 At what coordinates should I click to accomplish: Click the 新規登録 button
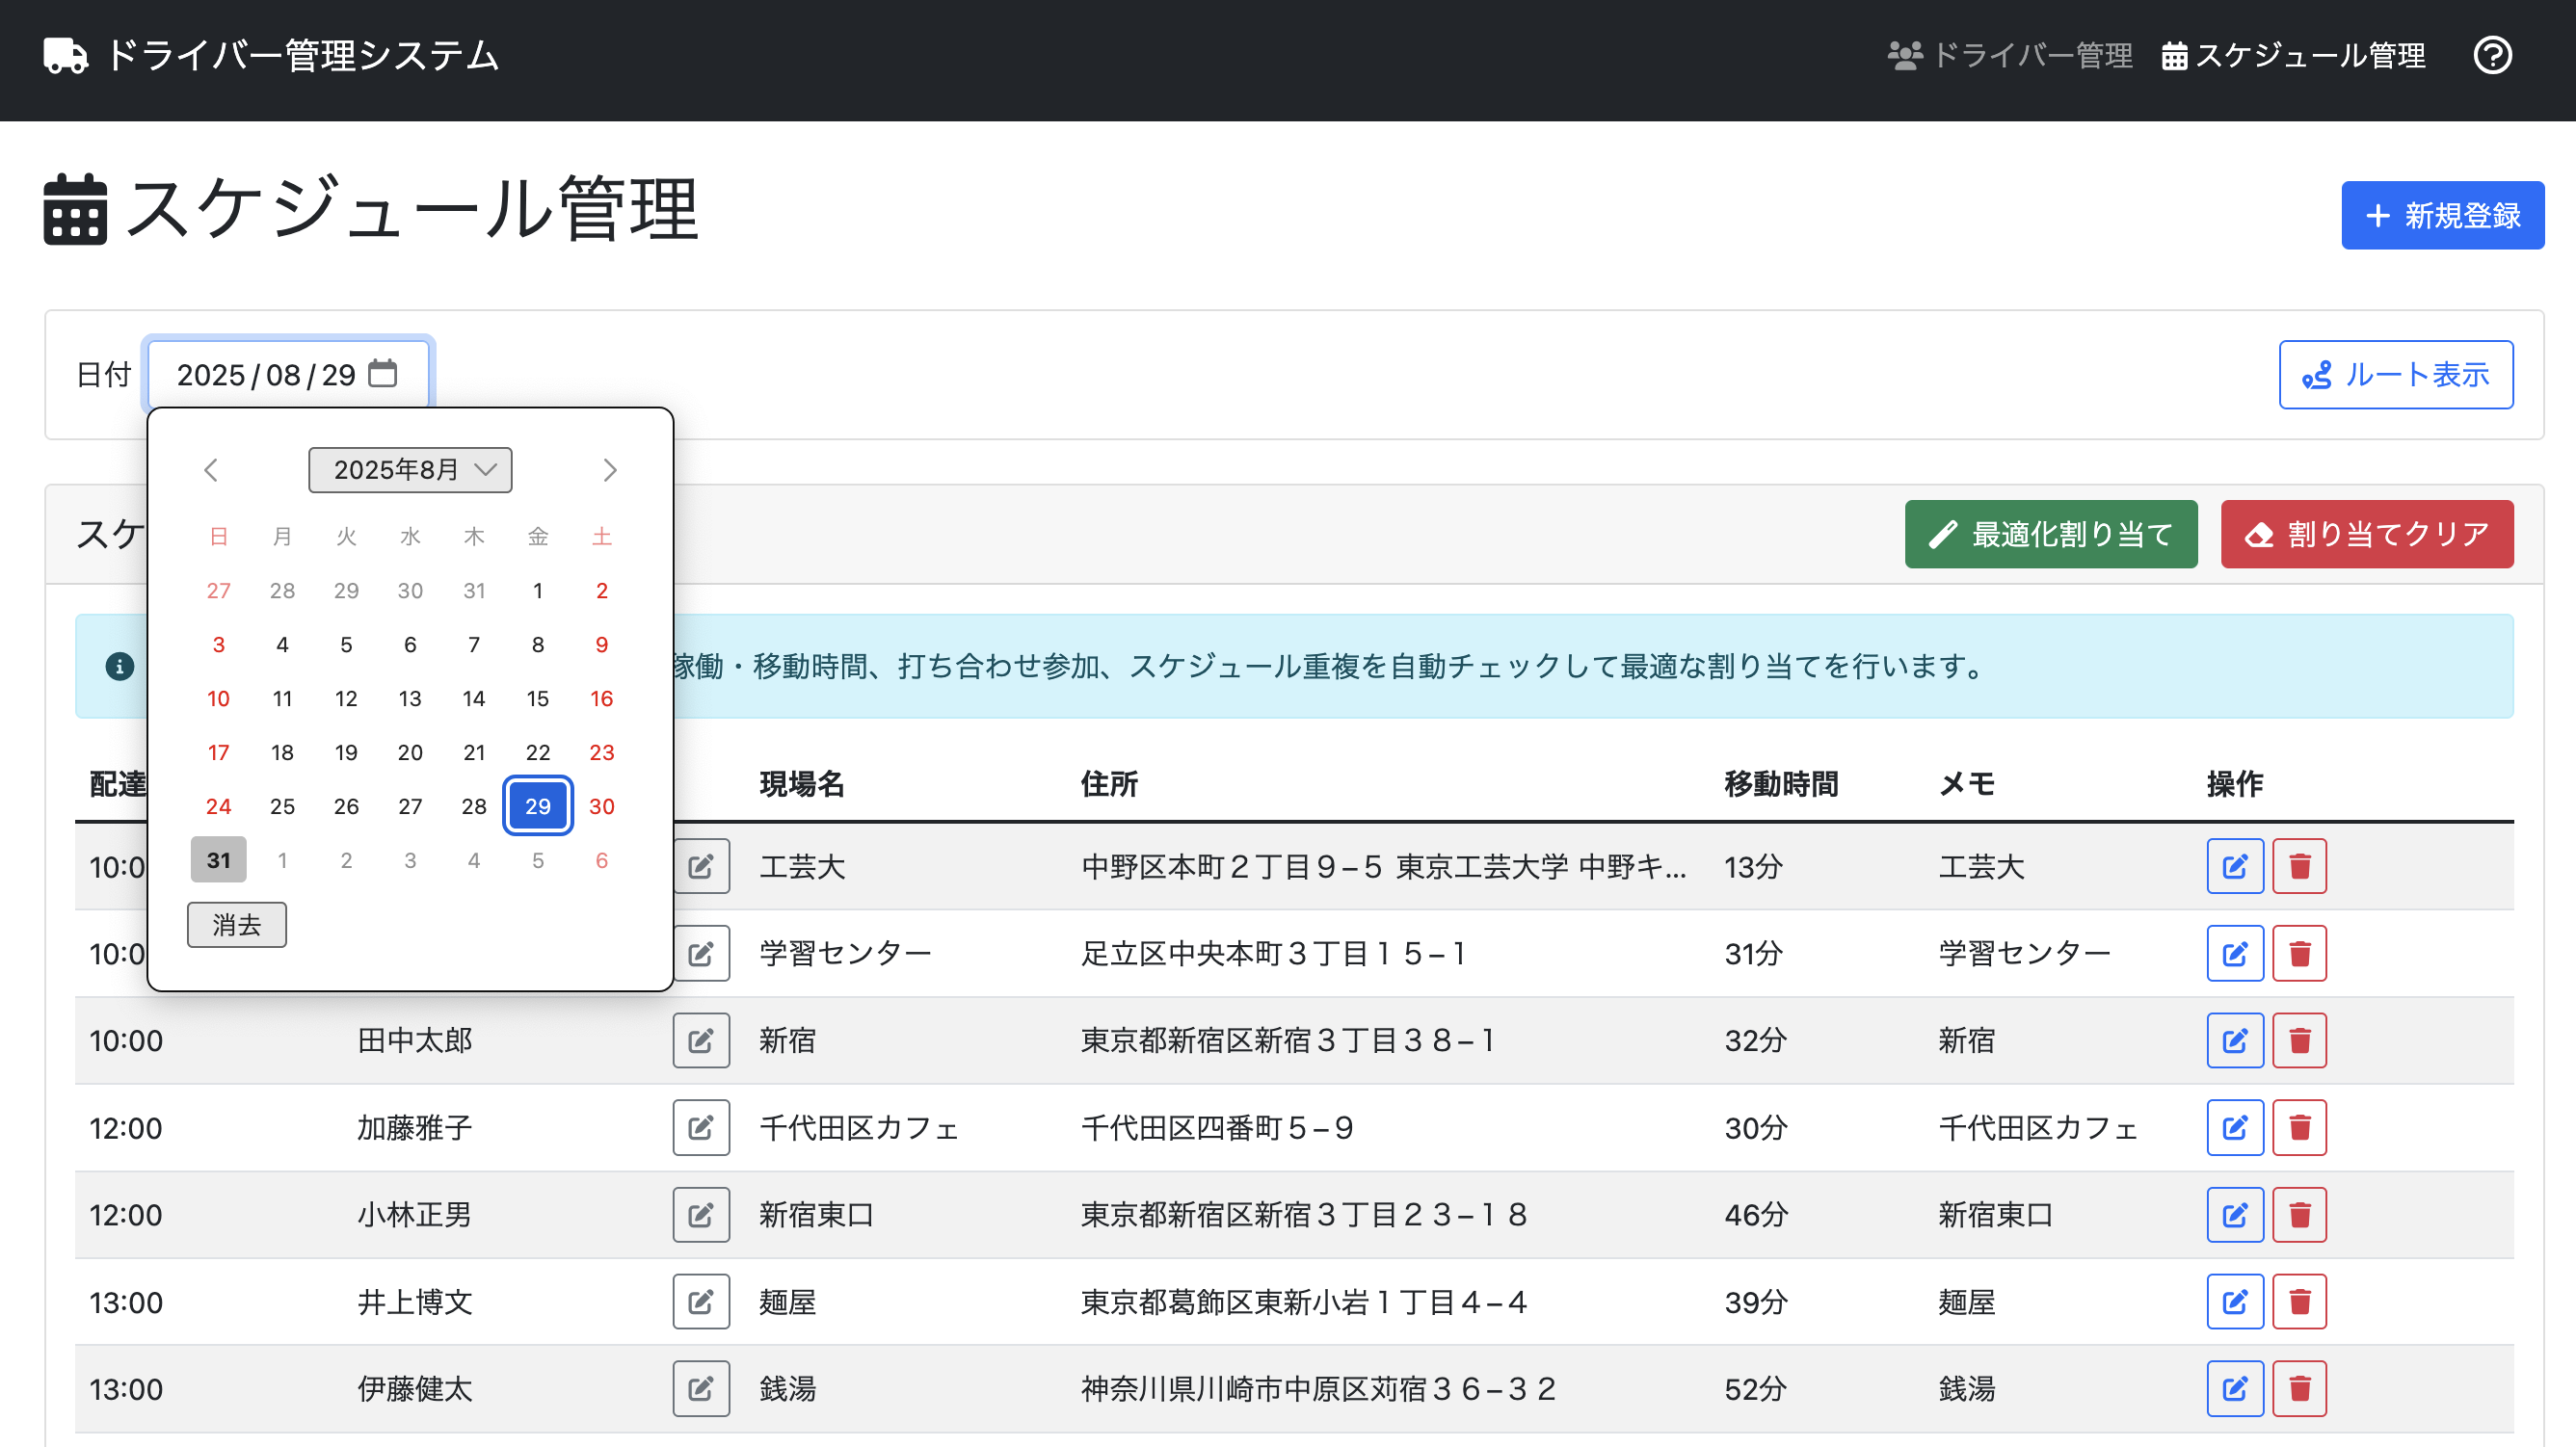(x=2443, y=215)
